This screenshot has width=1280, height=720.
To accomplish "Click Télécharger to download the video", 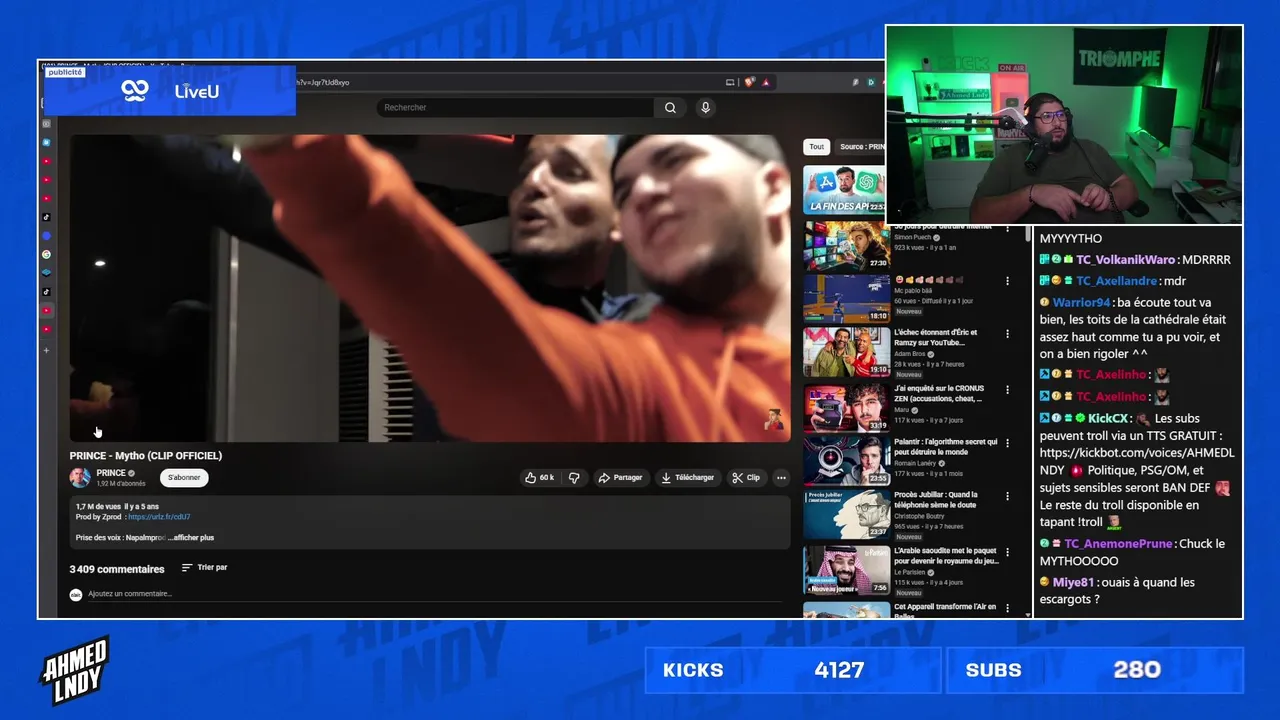I will pyautogui.click(x=688, y=478).
